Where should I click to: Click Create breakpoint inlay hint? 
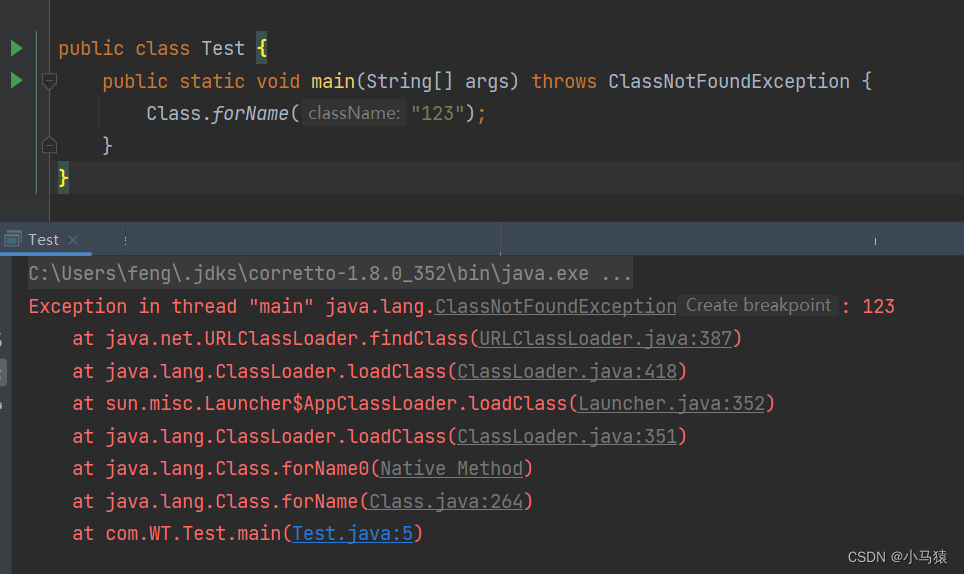pos(758,305)
